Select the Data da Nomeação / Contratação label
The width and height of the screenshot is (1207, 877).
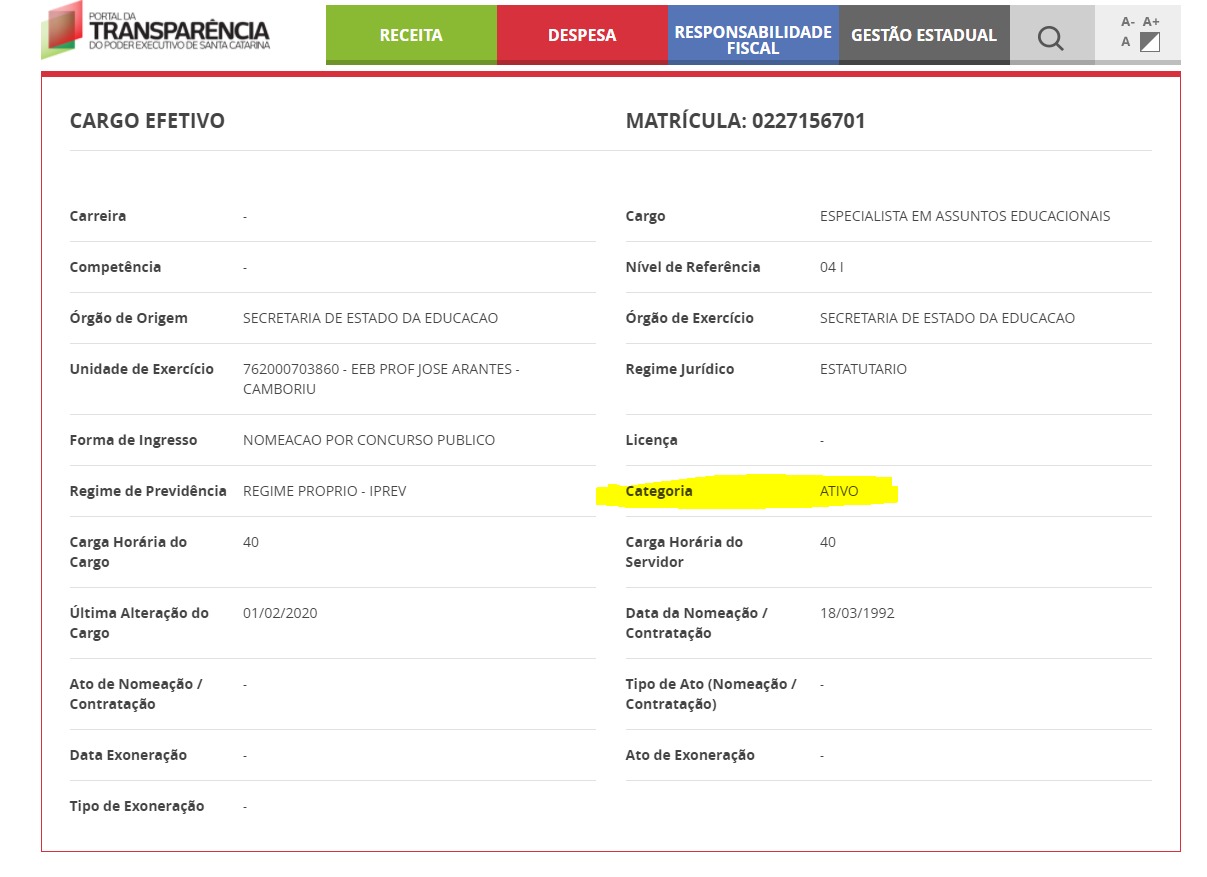pyautogui.click(x=697, y=623)
